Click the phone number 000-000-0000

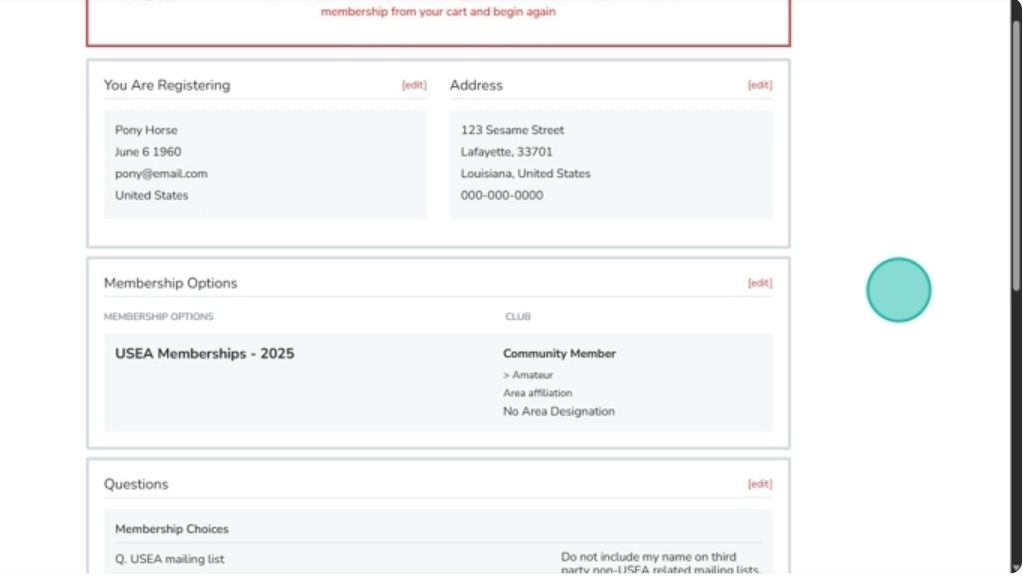[x=502, y=196]
